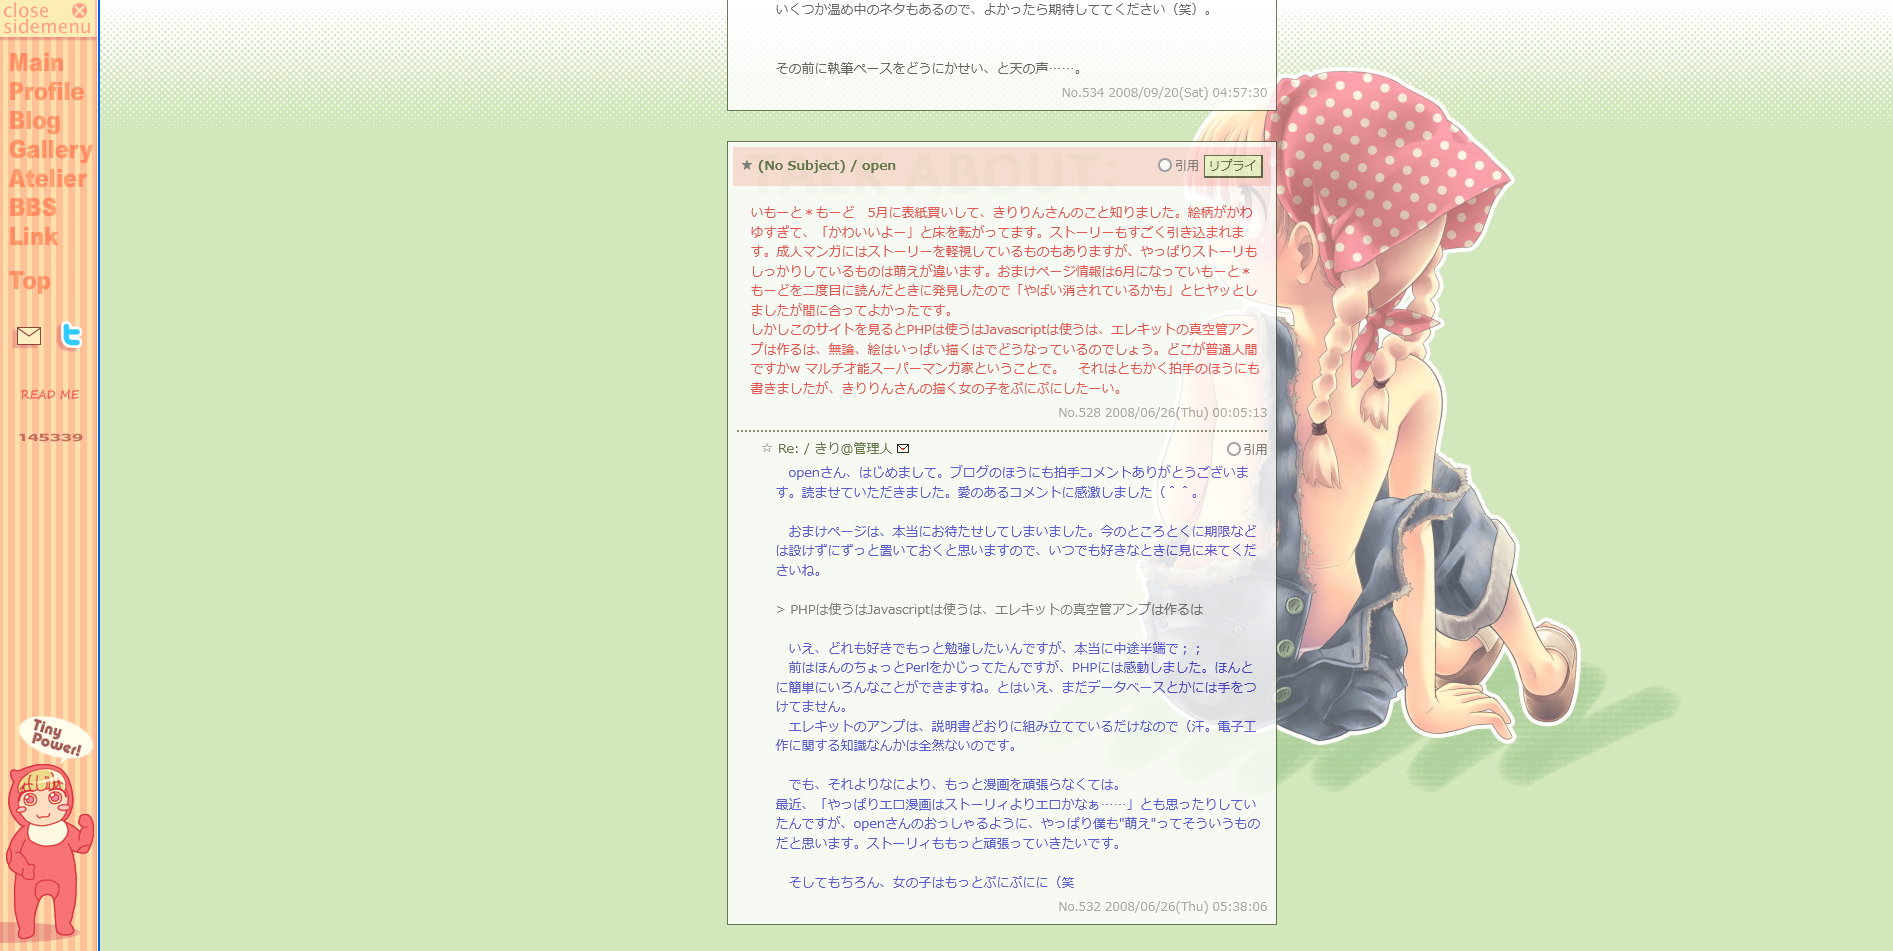This screenshot has height=951, width=1893.
Task: Open the Gallery section
Action: tap(50, 150)
